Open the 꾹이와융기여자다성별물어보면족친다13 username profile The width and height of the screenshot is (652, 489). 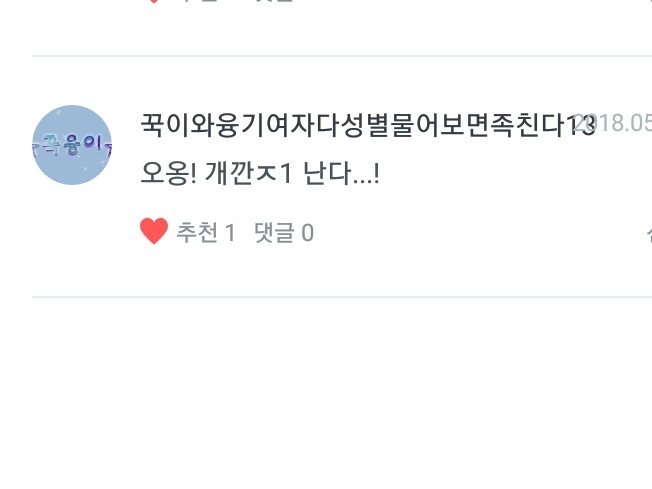click(368, 125)
